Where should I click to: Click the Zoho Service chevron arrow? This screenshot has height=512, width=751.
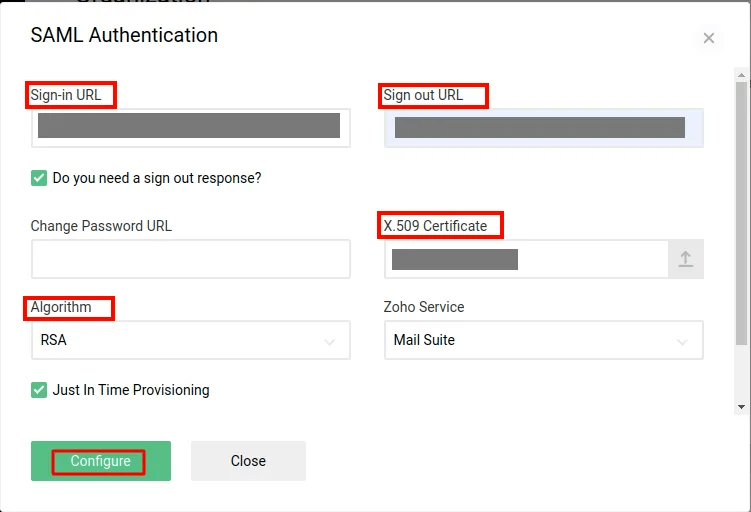click(x=683, y=341)
